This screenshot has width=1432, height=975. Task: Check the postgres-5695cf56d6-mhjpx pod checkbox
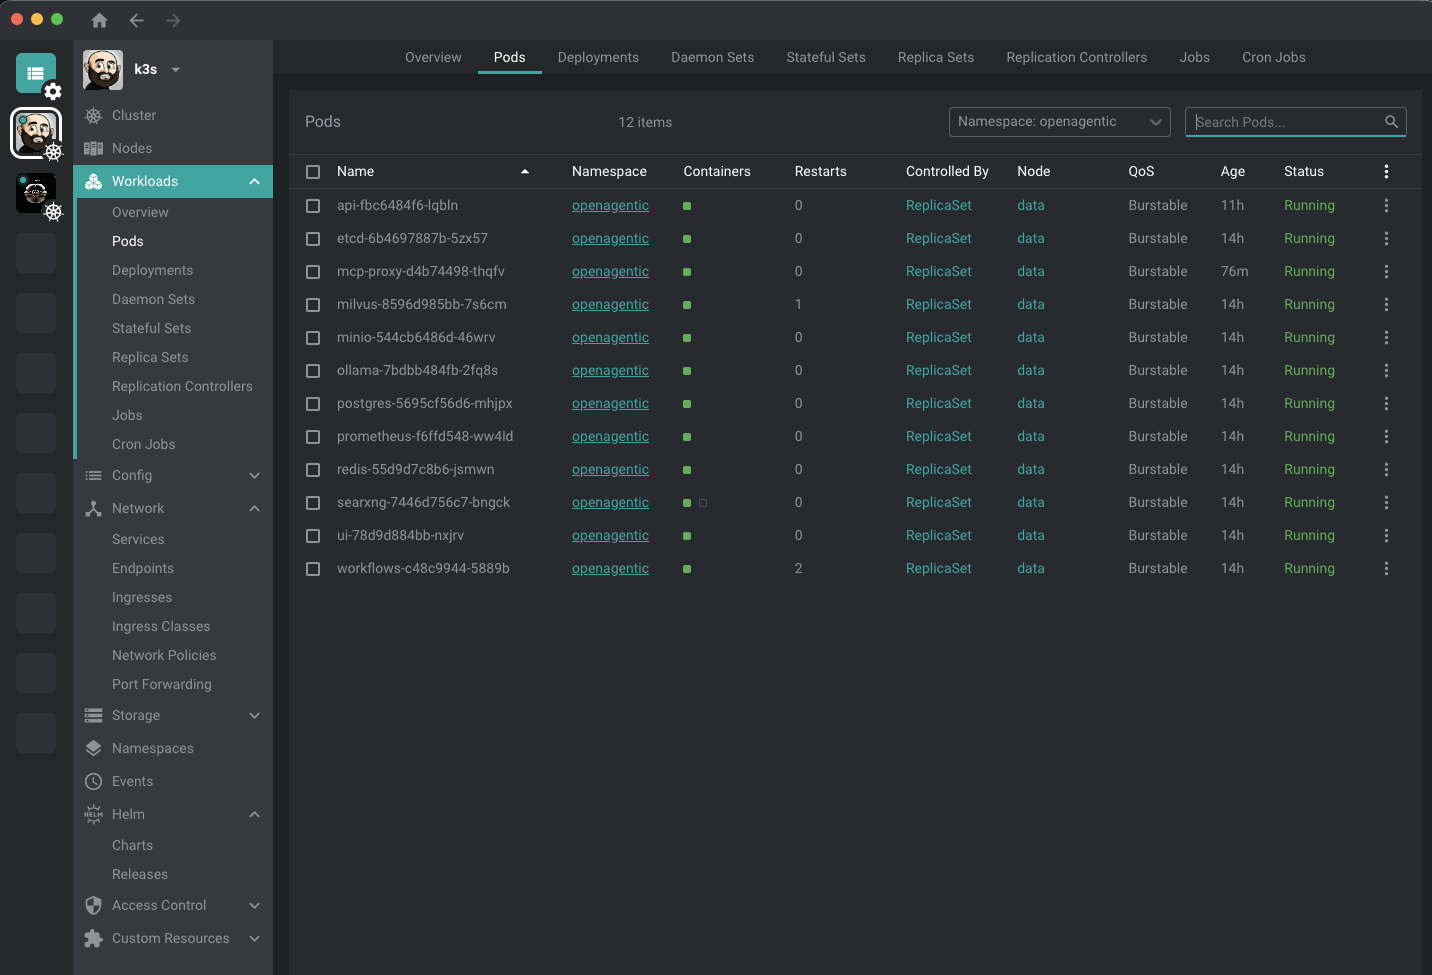click(x=313, y=404)
